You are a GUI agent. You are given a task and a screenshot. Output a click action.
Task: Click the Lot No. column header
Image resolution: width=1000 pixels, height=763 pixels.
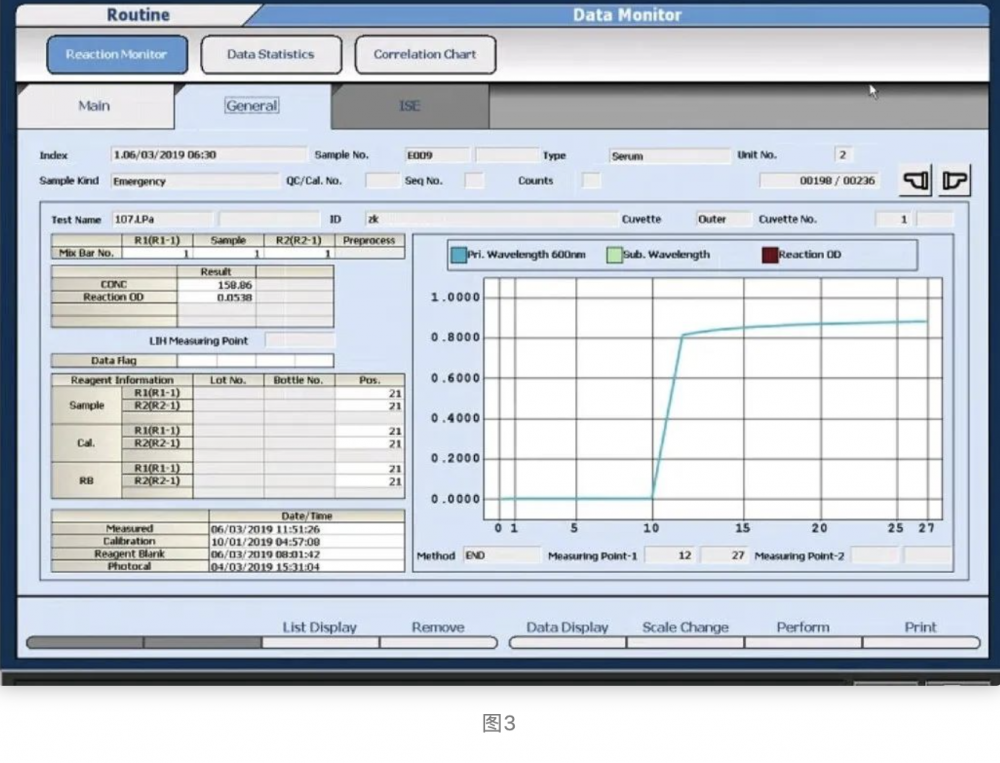(x=228, y=380)
